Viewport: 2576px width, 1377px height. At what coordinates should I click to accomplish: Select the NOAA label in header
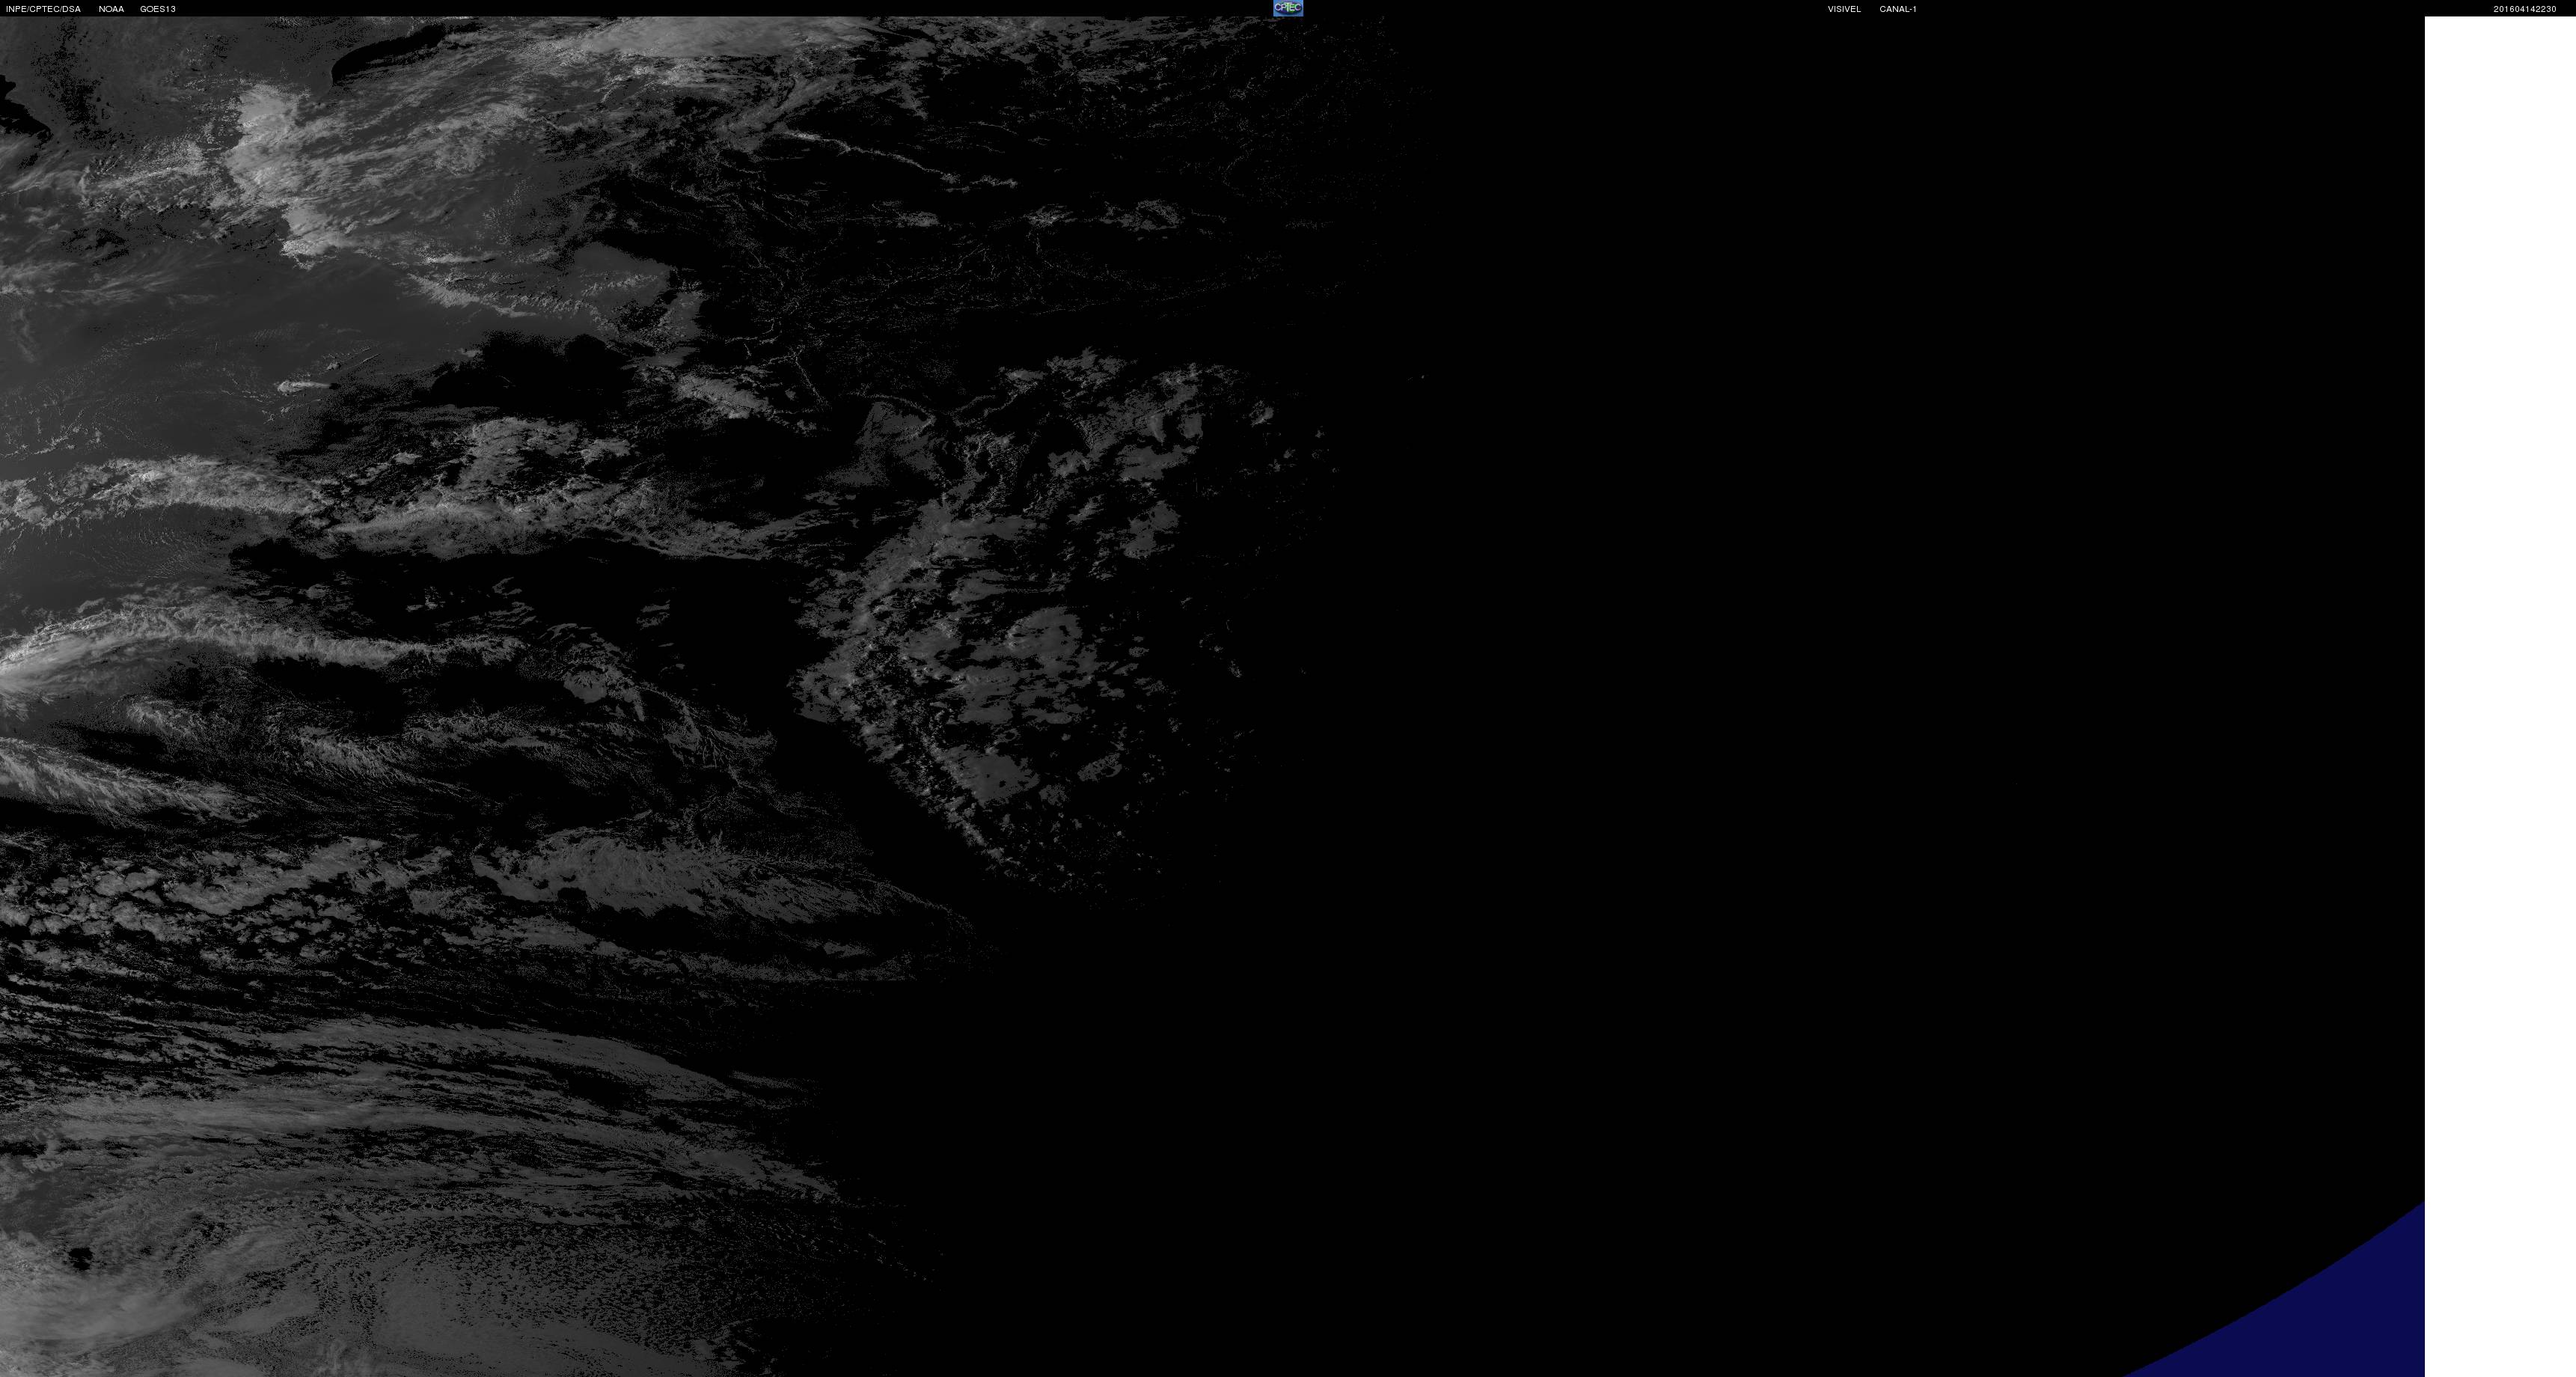pos(111,9)
